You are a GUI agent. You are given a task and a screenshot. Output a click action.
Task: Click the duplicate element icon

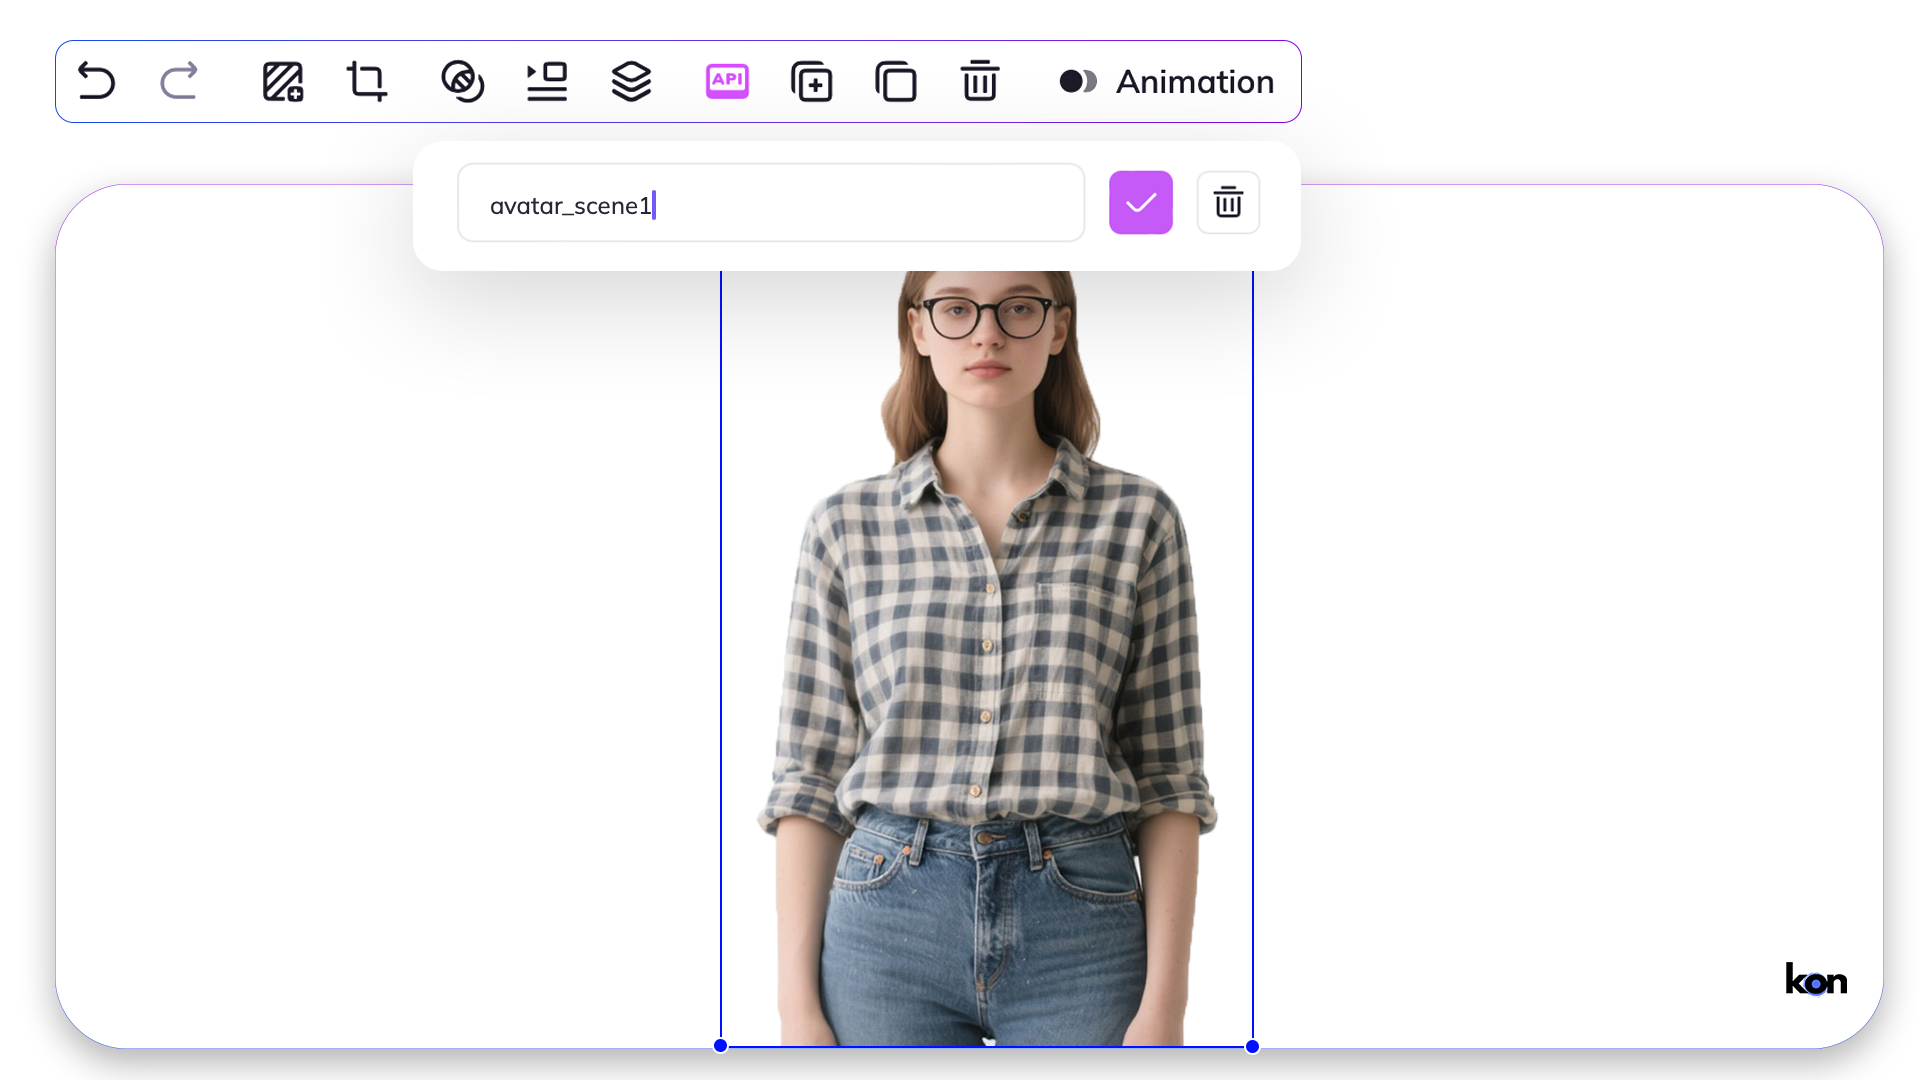[x=895, y=81]
